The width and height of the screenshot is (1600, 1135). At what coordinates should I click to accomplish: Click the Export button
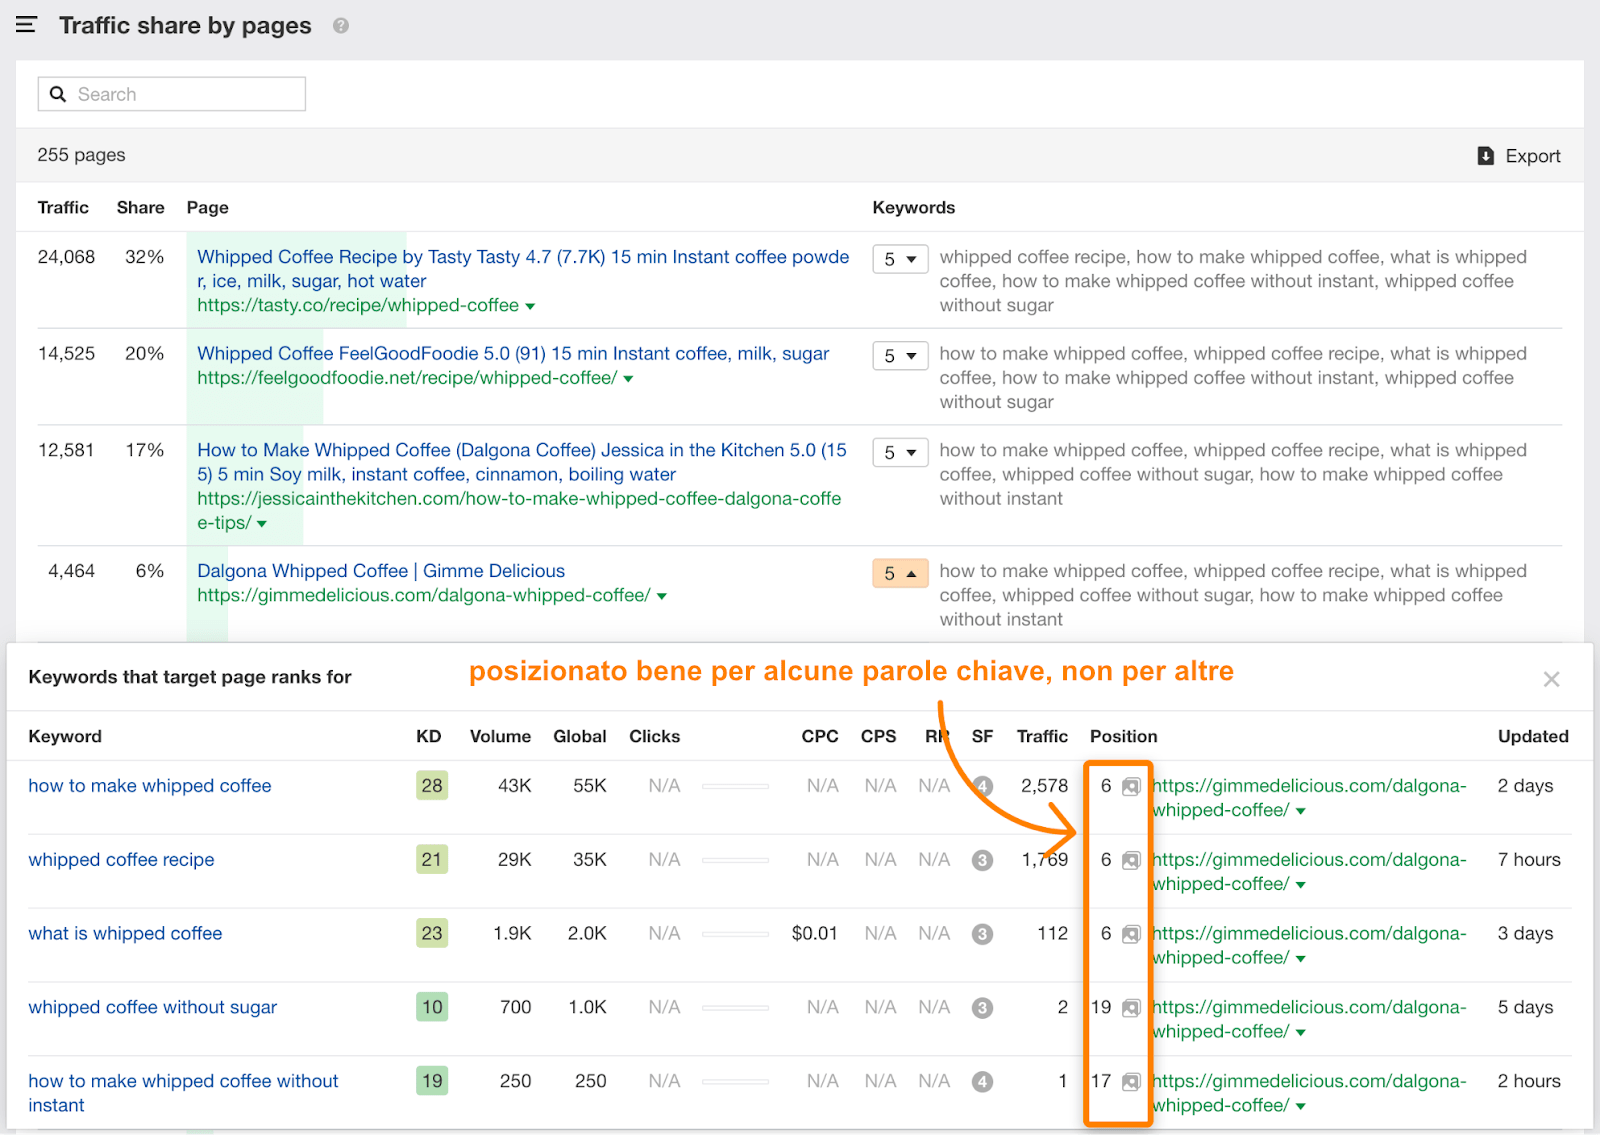[1520, 156]
